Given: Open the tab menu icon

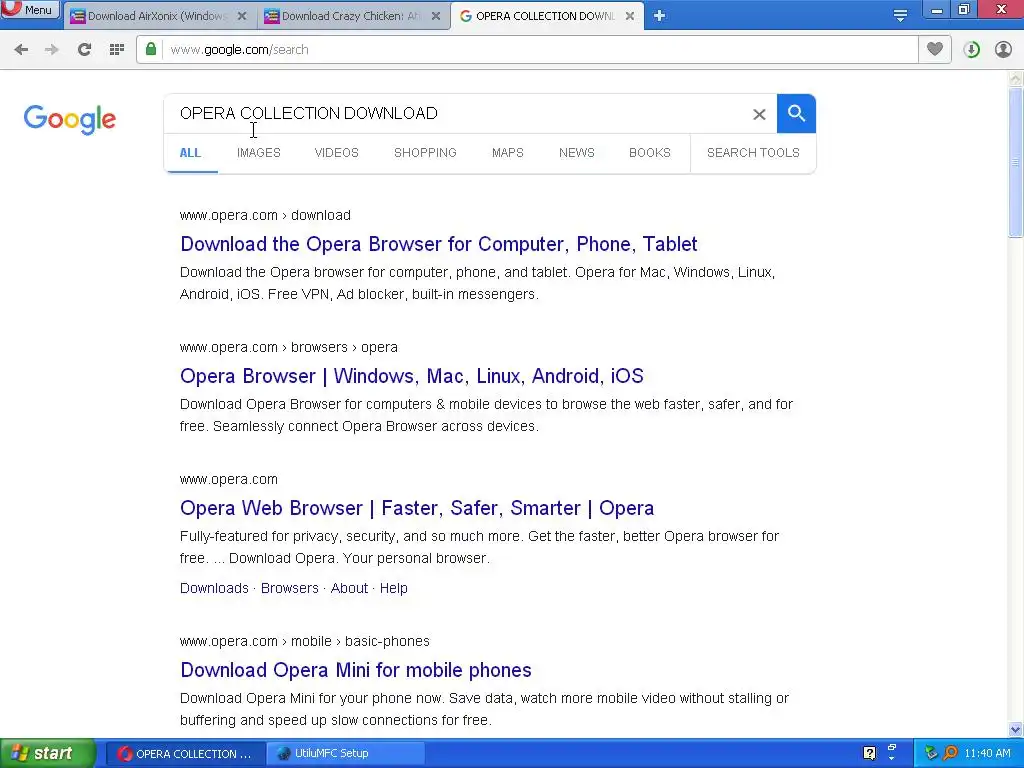Looking at the screenshot, I should [900, 16].
